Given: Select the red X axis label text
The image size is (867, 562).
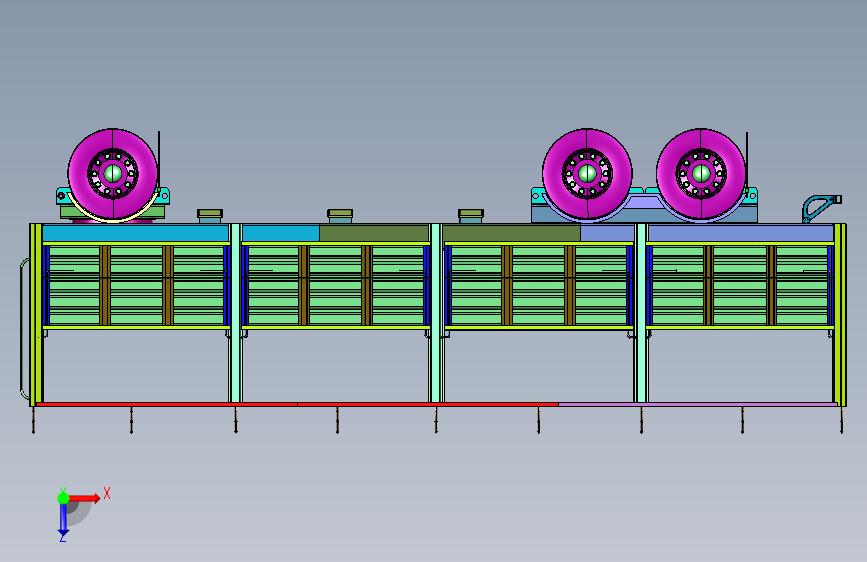Looking at the screenshot, I should tap(107, 493).
